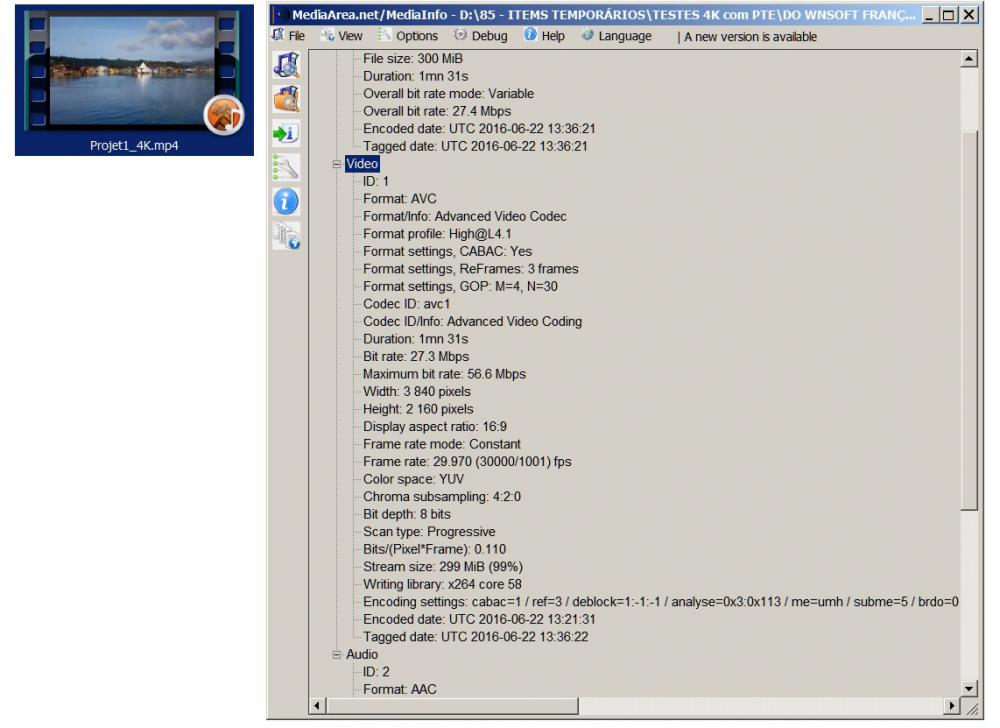Click the vertical scrollbar down arrow

point(968,688)
